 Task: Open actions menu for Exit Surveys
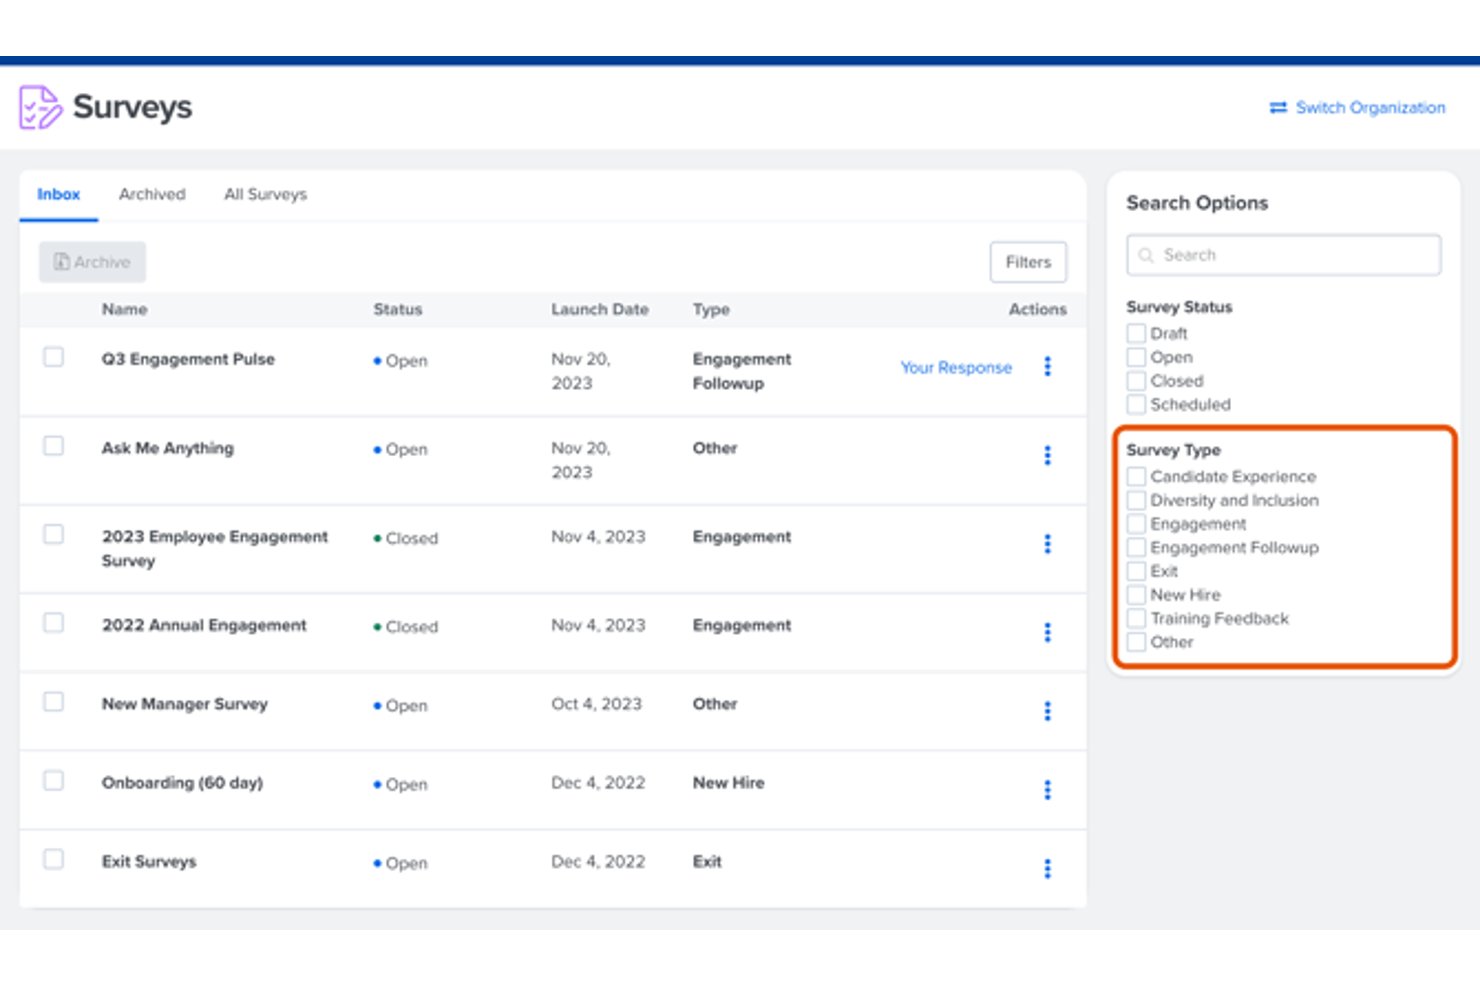1047,868
